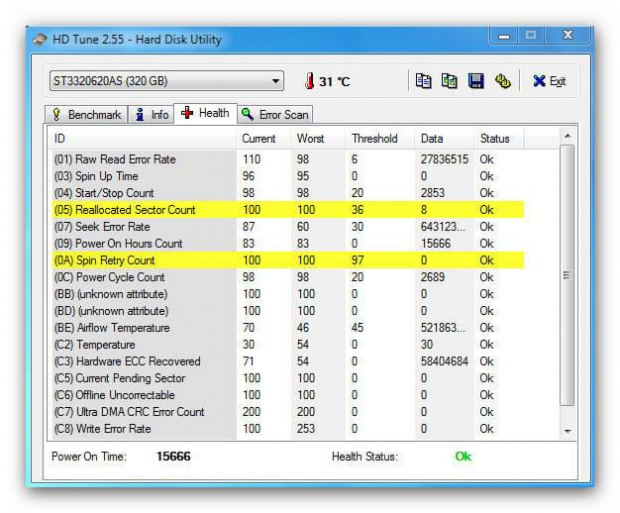The width and height of the screenshot is (620, 513).
Task: Select the Raw Read Error Rate row
Action: pyautogui.click(x=287, y=159)
